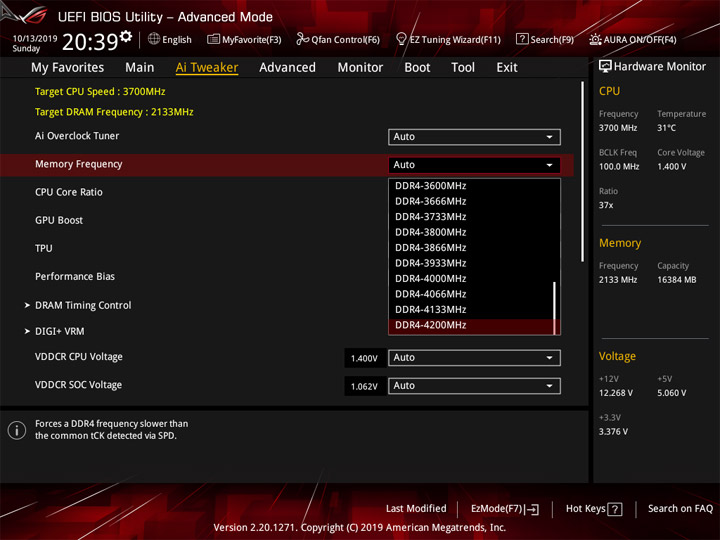
Task: Choose DDR4-4133MHz option
Action: pos(471,309)
